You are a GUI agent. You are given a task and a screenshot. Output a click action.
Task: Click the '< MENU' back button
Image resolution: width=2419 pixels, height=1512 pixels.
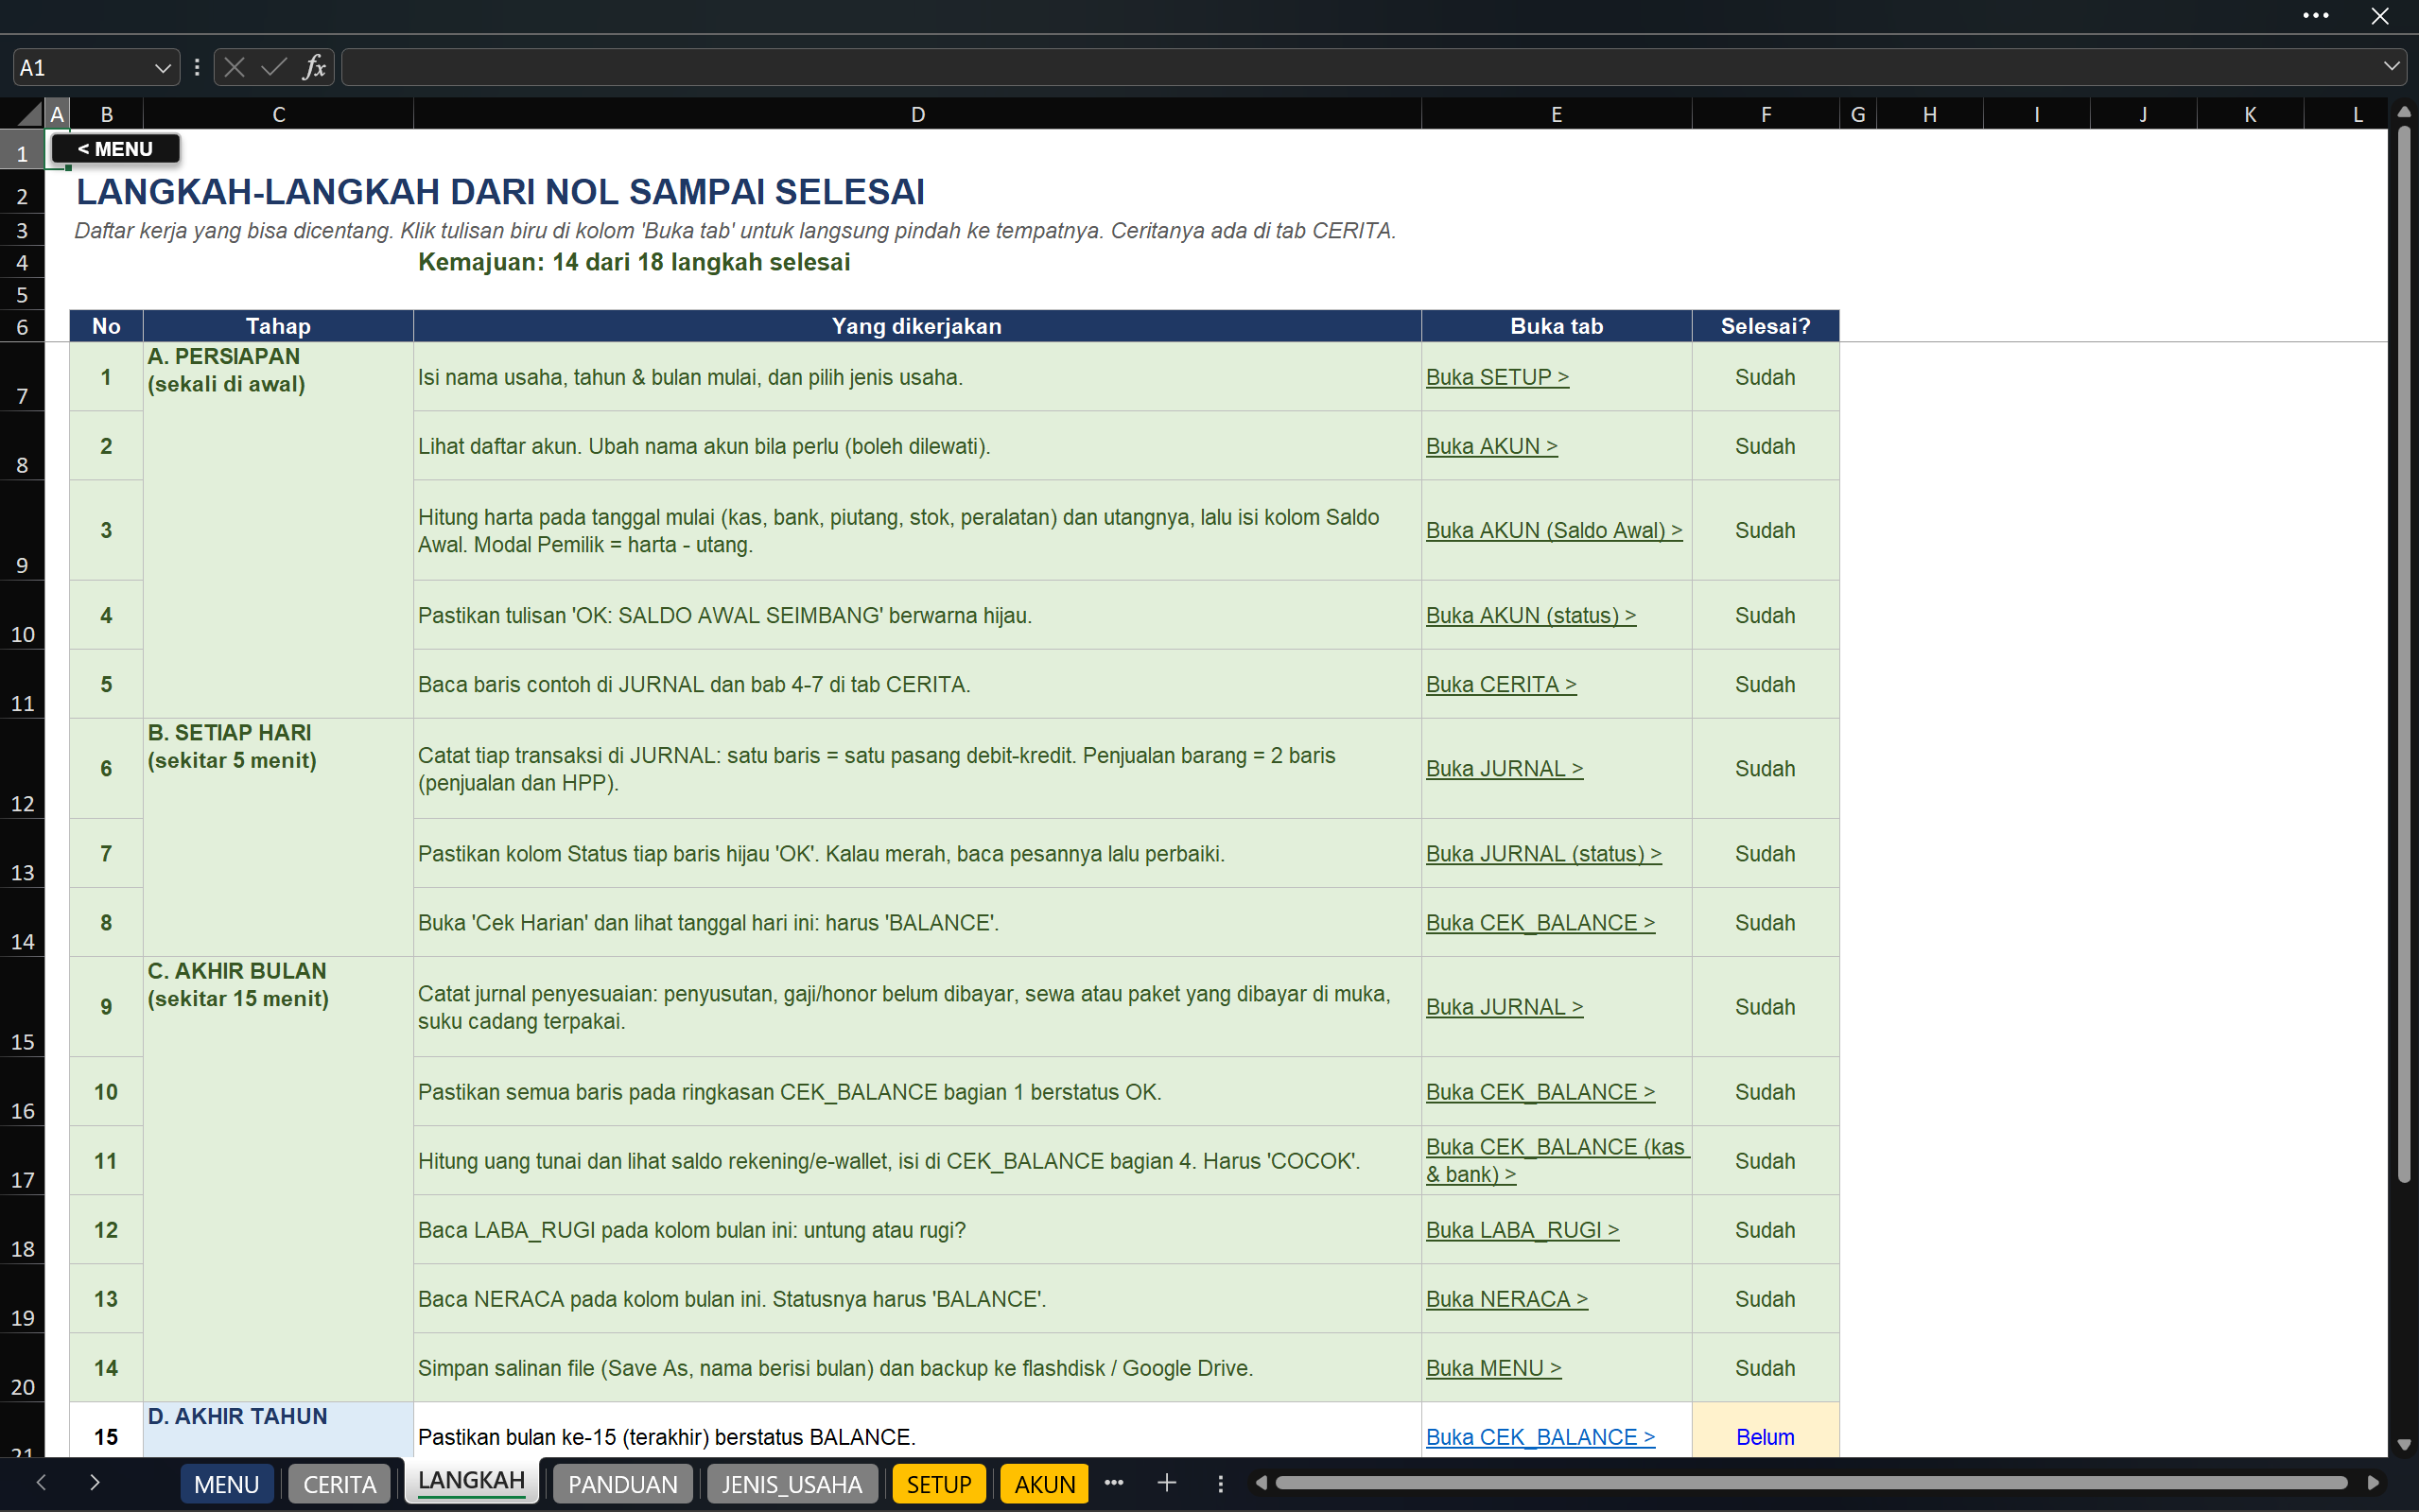pos(116,149)
